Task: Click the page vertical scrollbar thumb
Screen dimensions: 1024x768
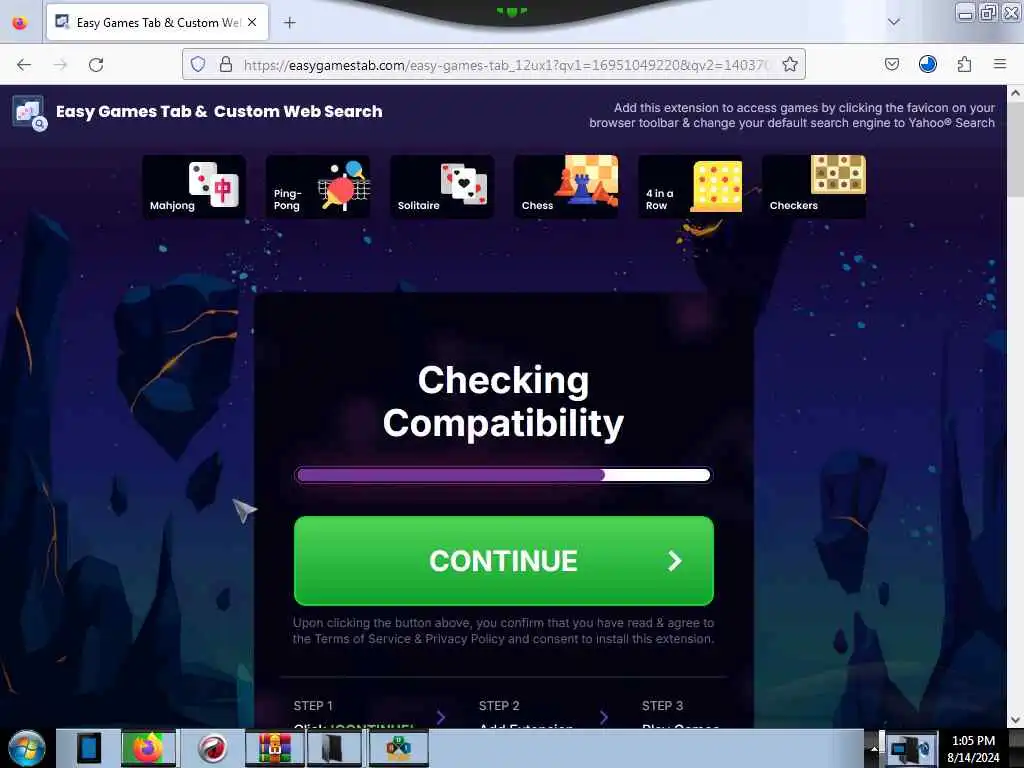Action: tap(1015, 148)
